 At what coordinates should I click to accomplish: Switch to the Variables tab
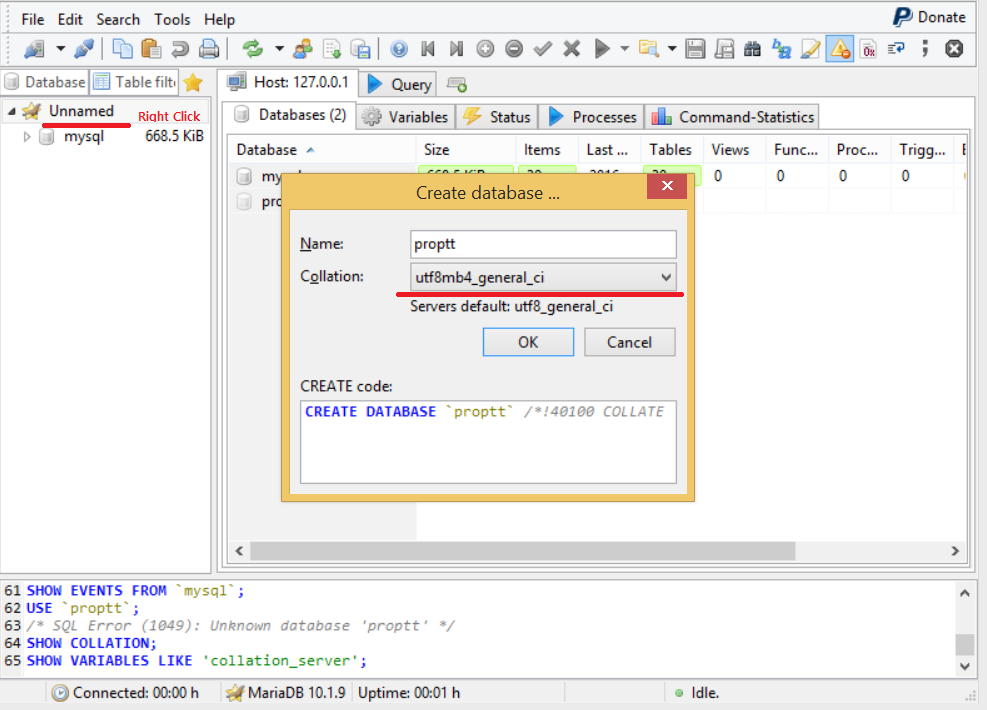pos(406,117)
